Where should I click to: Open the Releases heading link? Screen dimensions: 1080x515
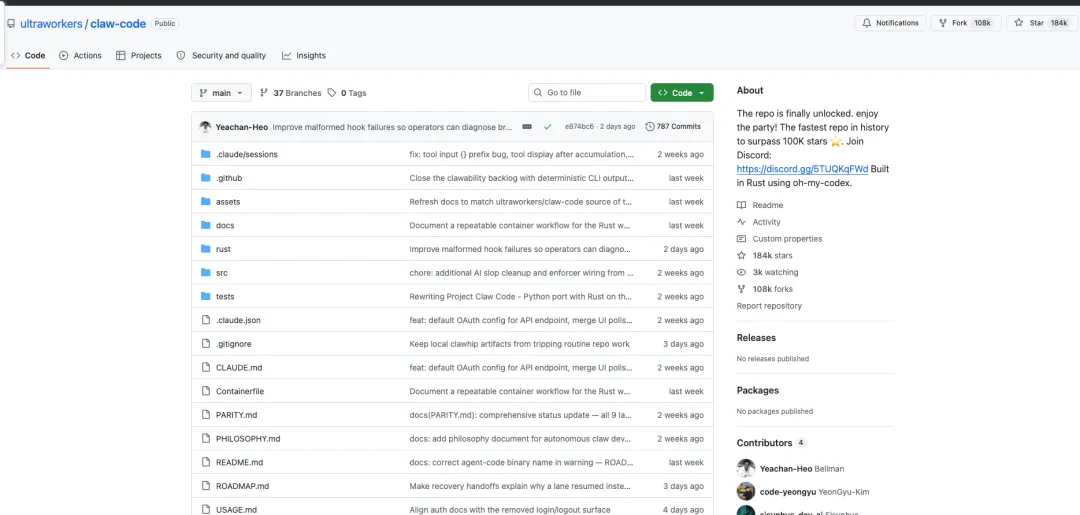pyautogui.click(x=756, y=338)
